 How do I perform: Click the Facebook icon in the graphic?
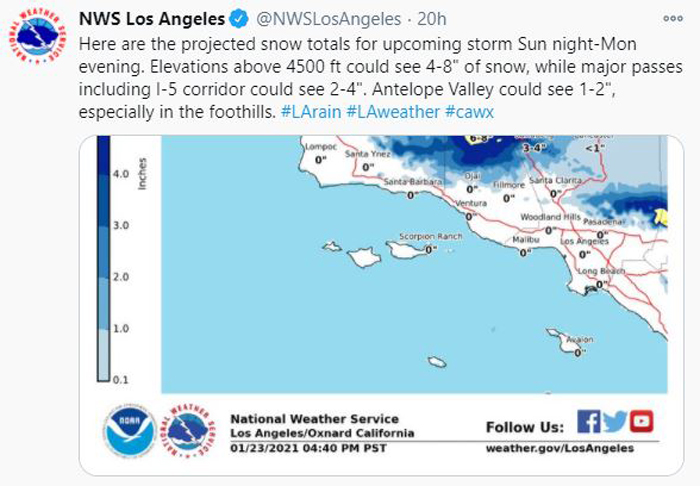click(588, 422)
